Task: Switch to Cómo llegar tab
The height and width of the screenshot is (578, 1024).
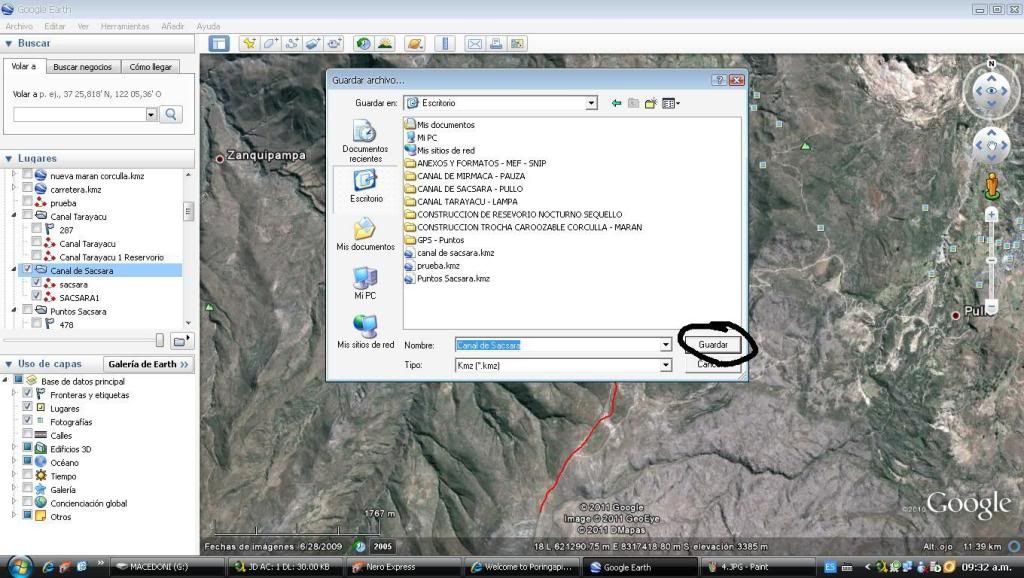Action: tap(150, 67)
